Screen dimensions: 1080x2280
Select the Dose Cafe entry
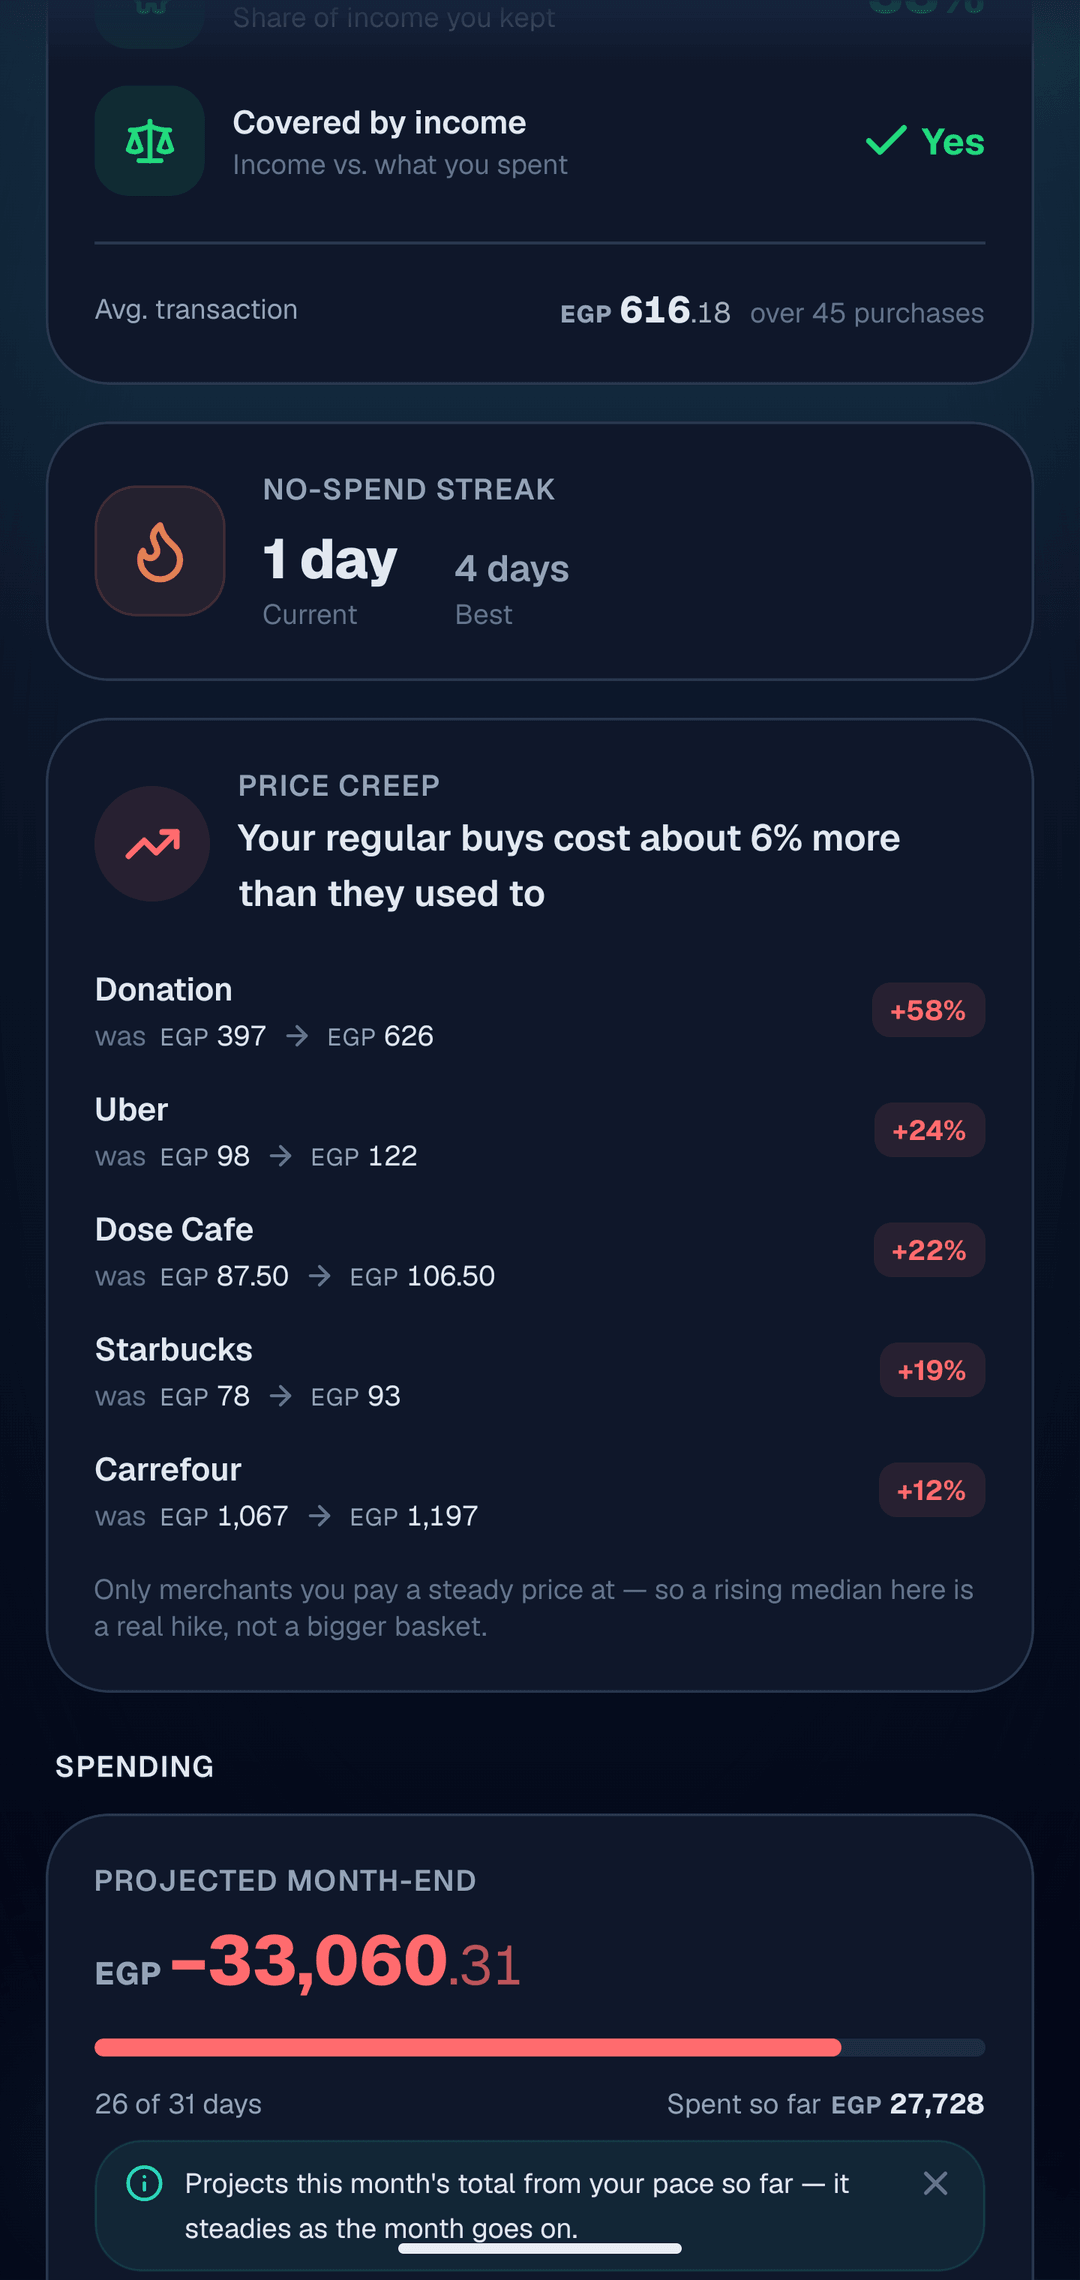point(540,1251)
